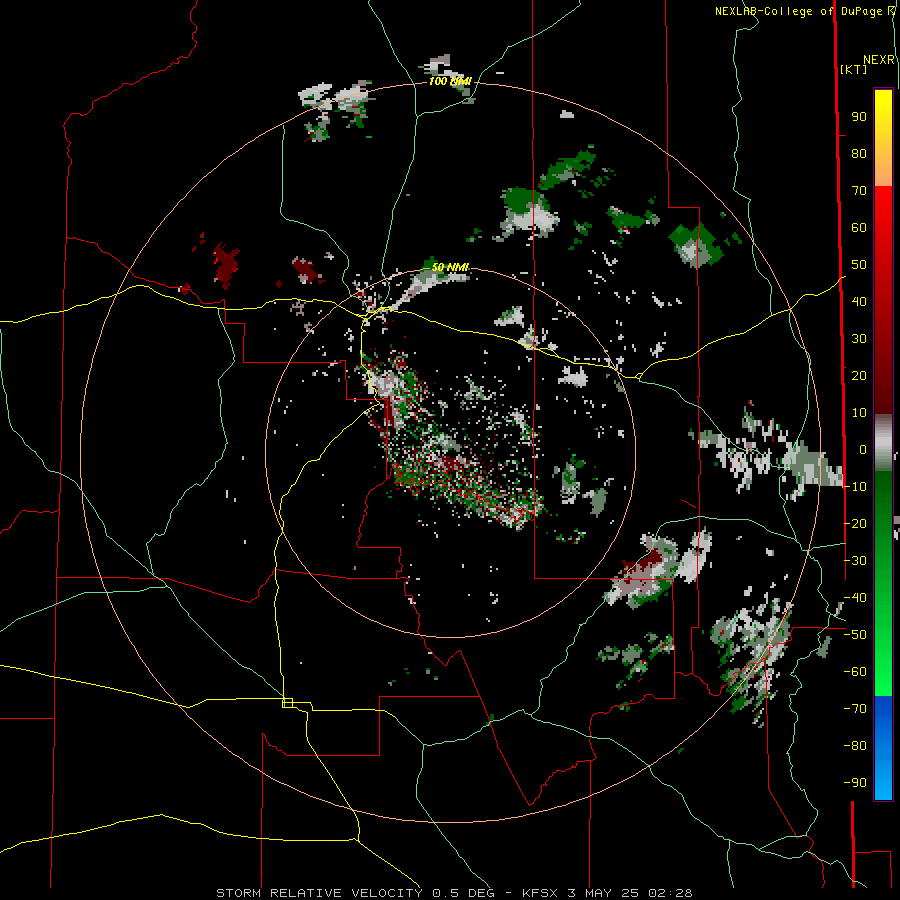
Task: Click the -60 value on the scale
Action: coord(855,672)
